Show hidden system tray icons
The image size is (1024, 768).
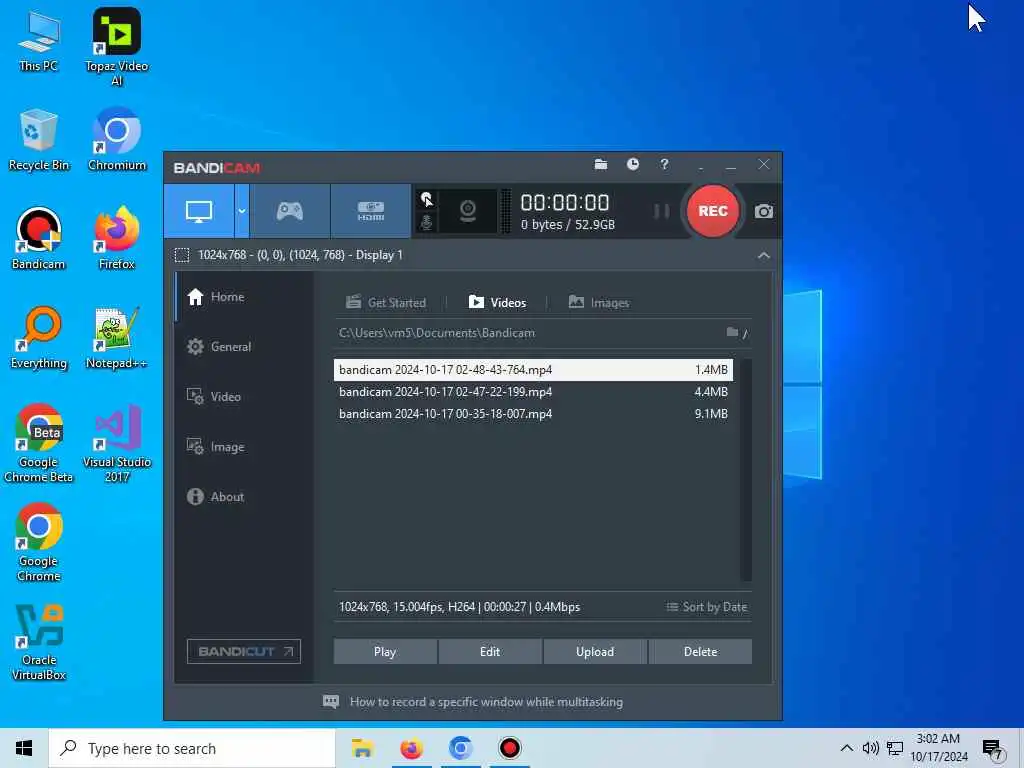[x=846, y=748]
